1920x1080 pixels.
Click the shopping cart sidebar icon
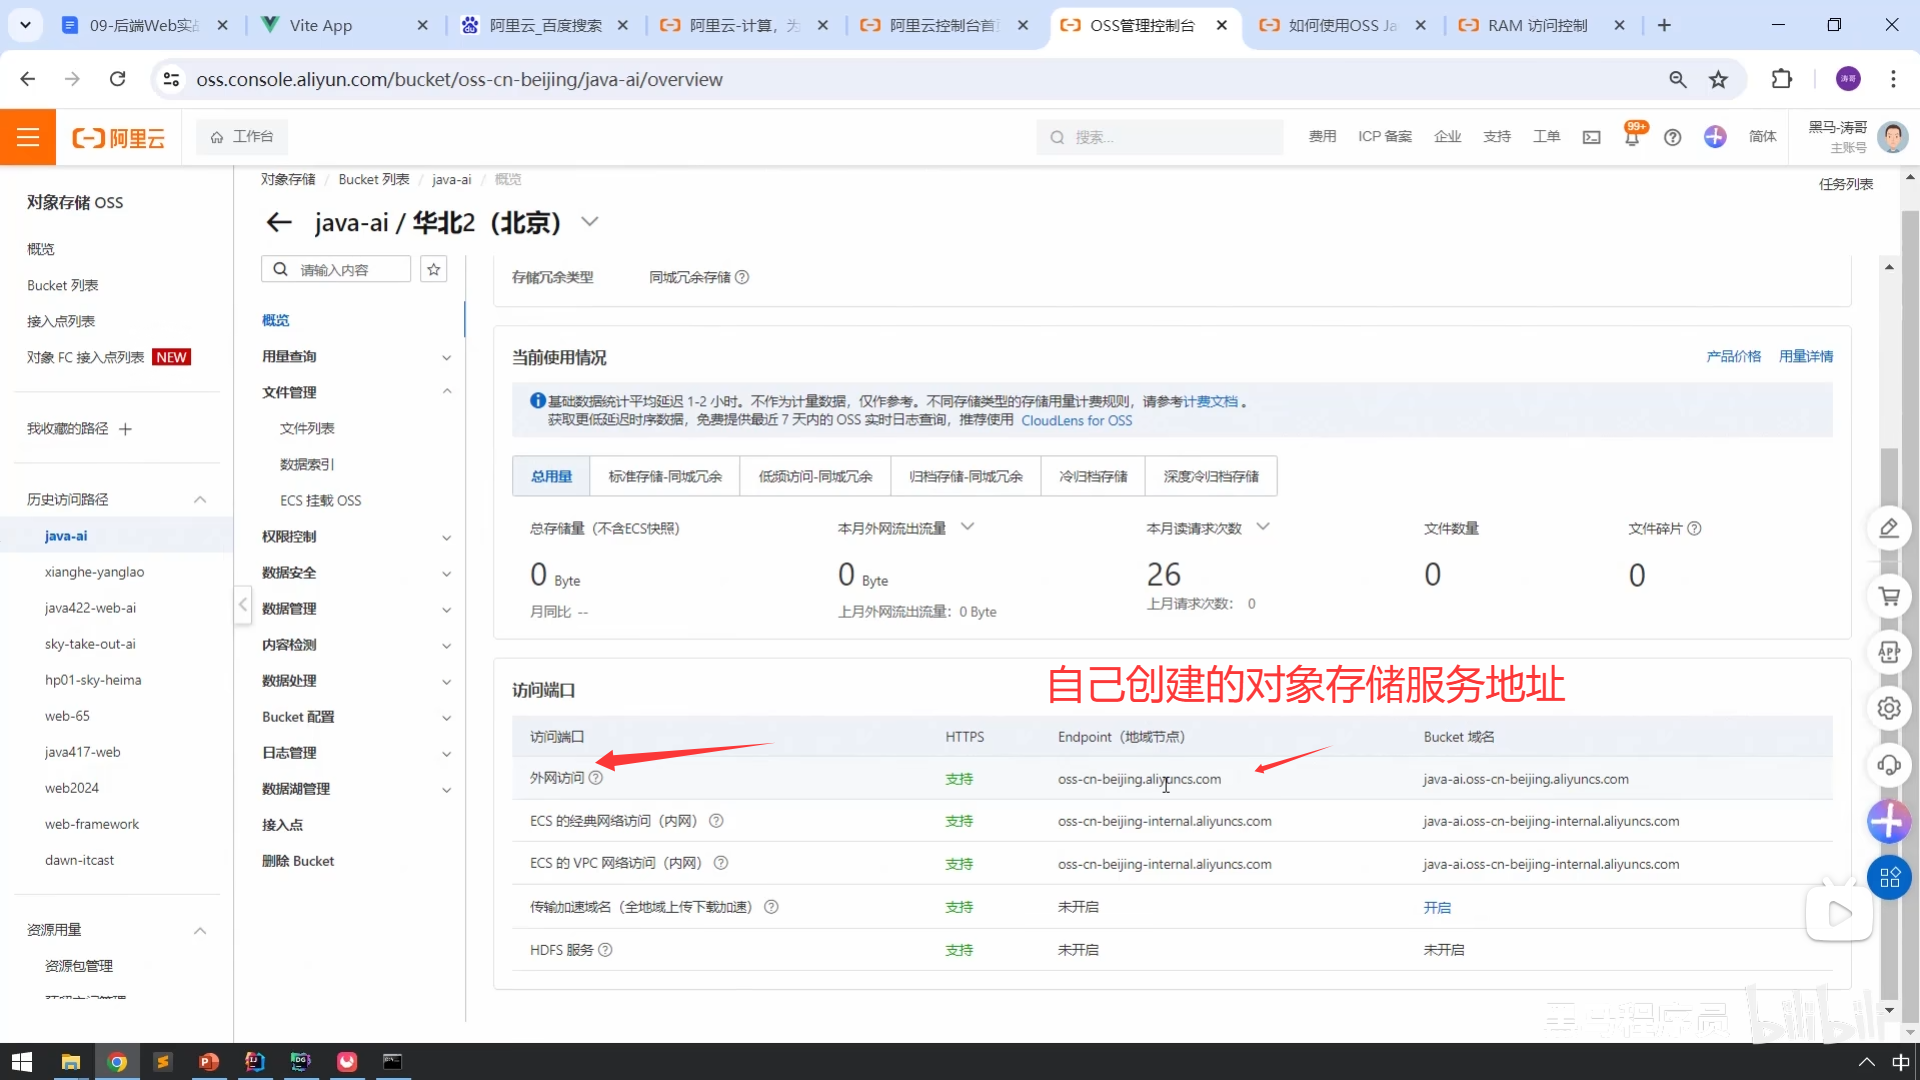(1888, 597)
